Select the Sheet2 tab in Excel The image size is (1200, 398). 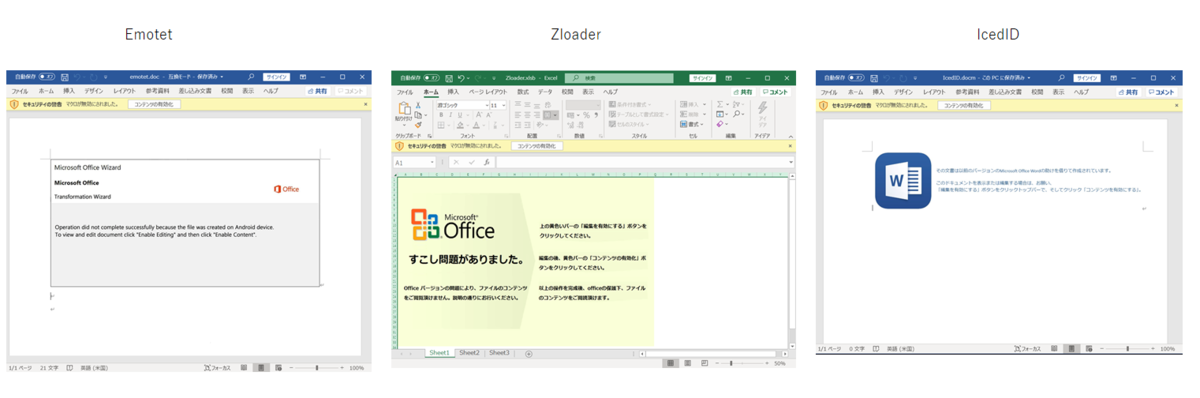pos(470,353)
